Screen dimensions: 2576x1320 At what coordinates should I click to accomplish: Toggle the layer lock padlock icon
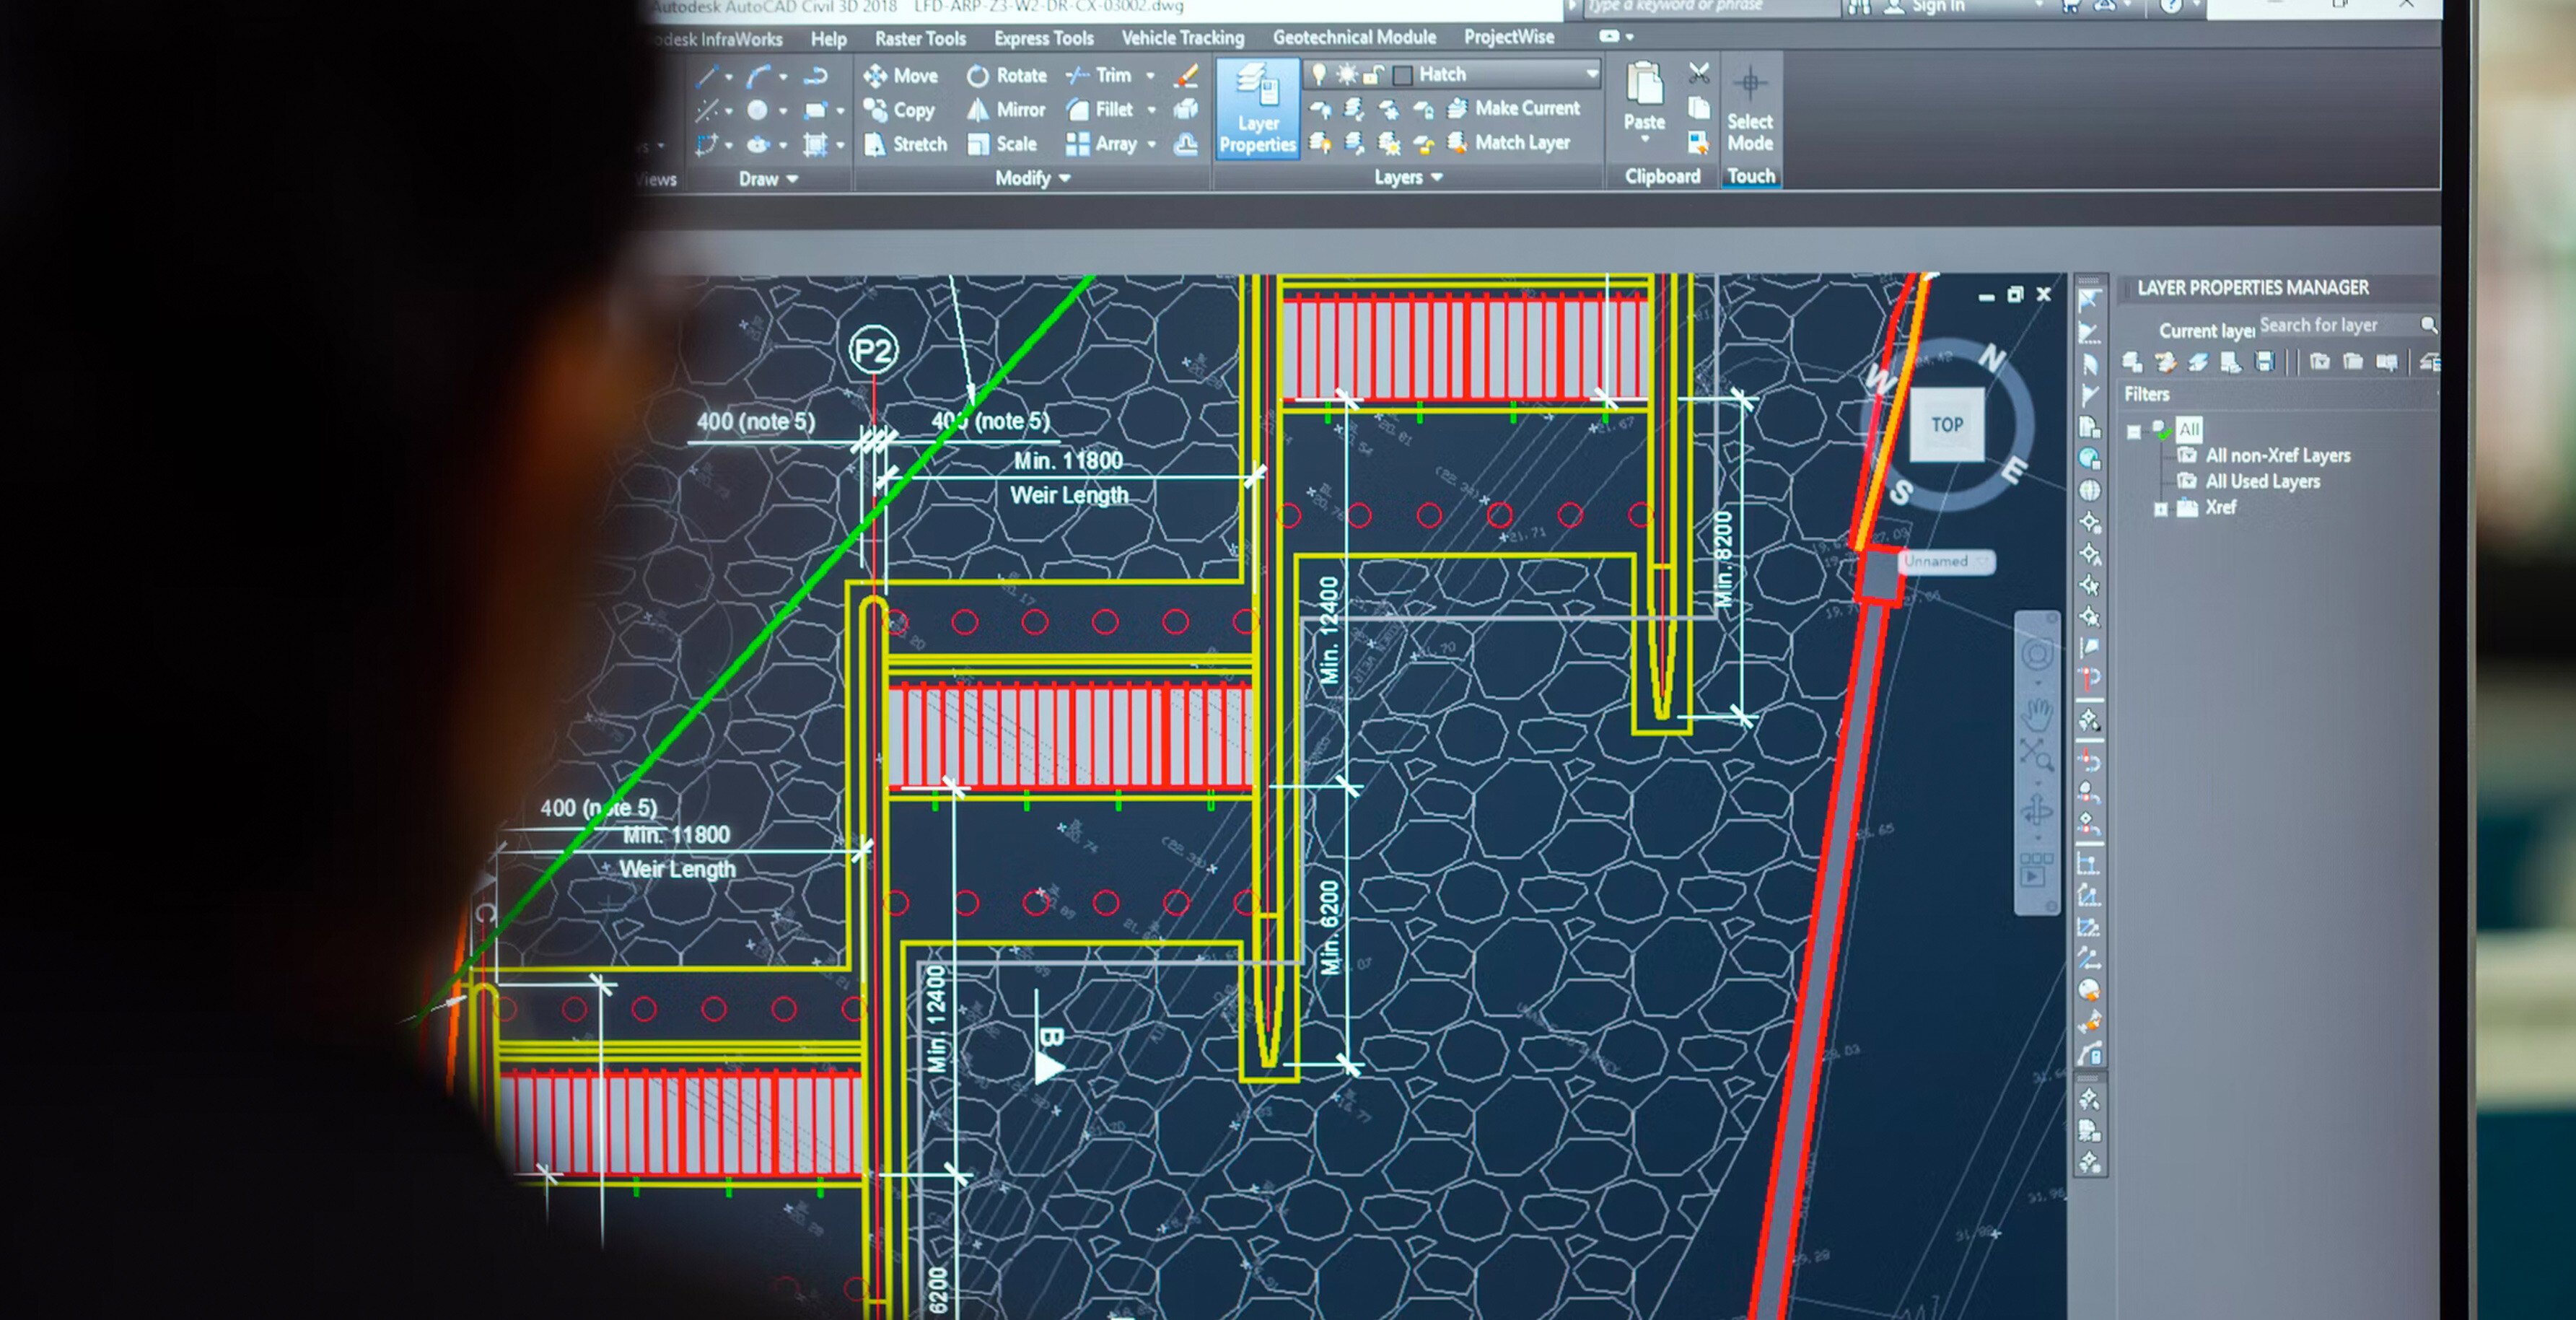coord(1374,74)
